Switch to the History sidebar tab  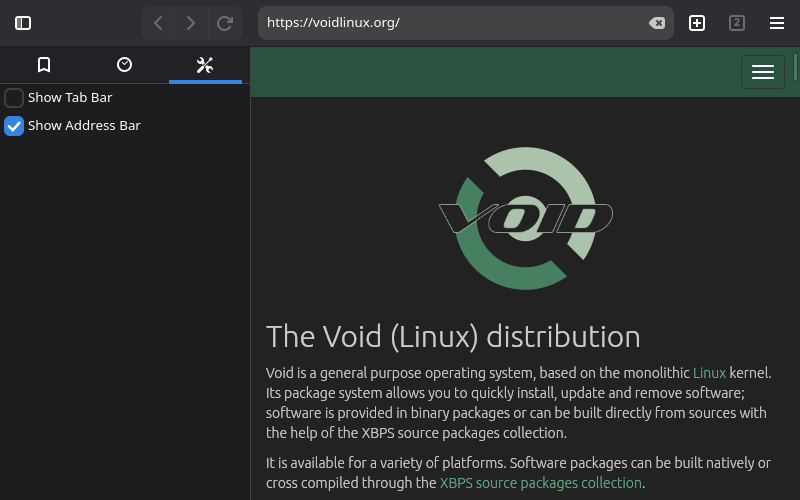124,65
